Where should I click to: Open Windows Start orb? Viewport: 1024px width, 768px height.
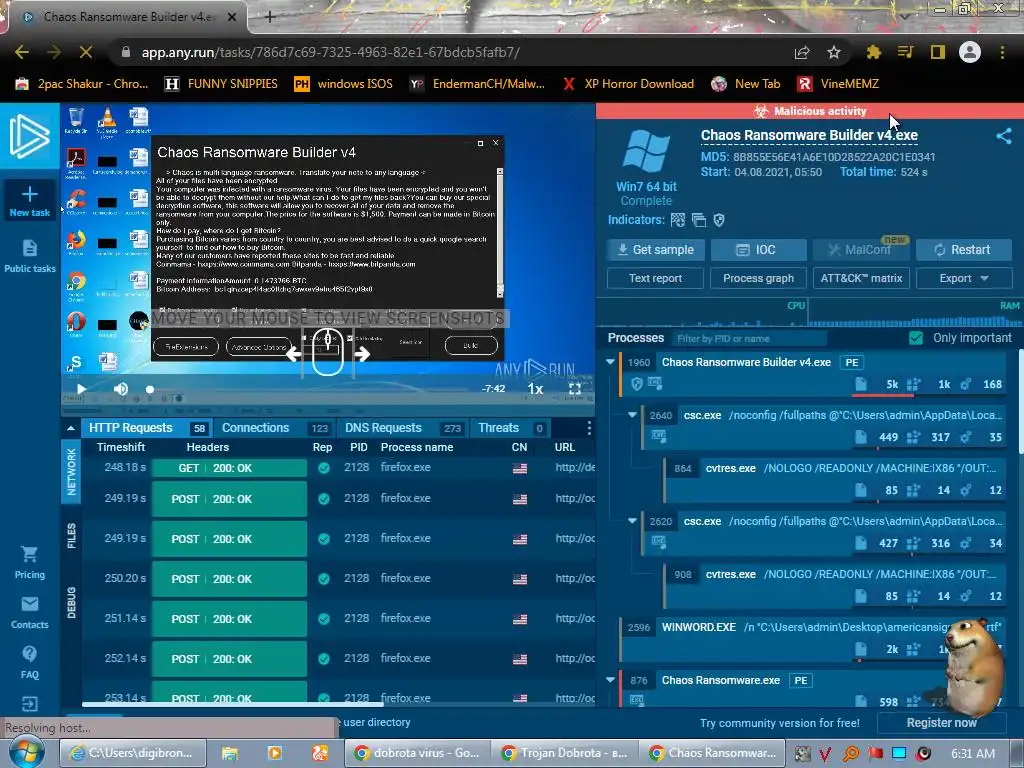27,752
